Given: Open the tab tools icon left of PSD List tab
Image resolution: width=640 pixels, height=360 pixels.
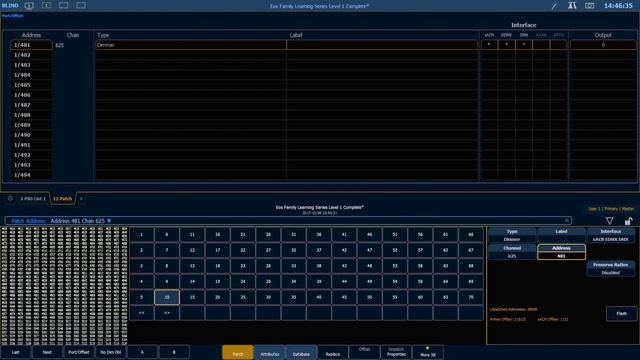Looking at the screenshot, I should coord(10,199).
